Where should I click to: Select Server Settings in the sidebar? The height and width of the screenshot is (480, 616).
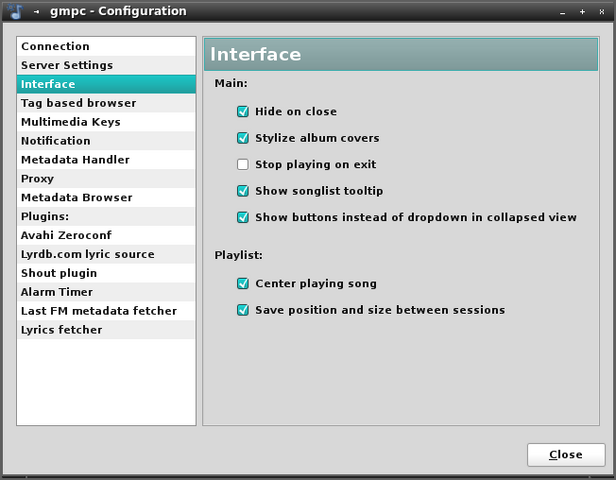coord(106,65)
